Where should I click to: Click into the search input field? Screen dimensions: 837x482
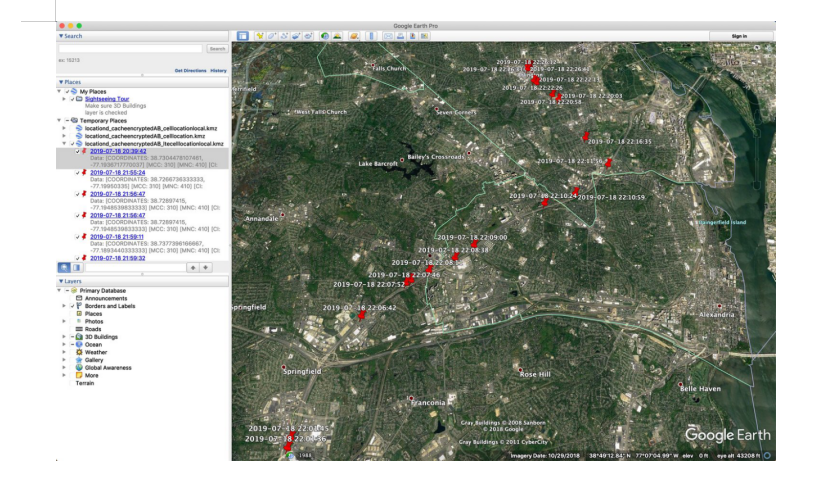[x=131, y=49]
